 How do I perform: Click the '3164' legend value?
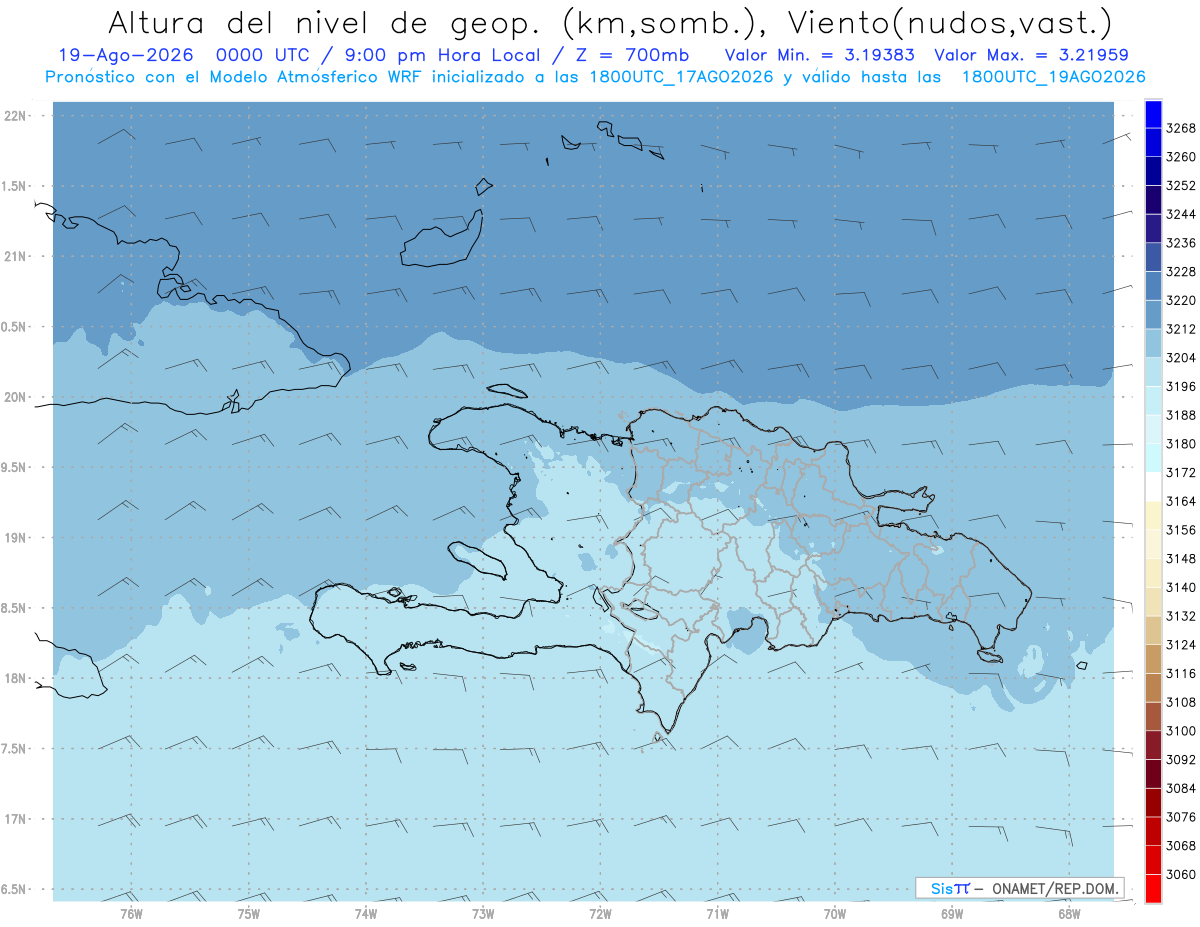pyautogui.click(x=1180, y=501)
